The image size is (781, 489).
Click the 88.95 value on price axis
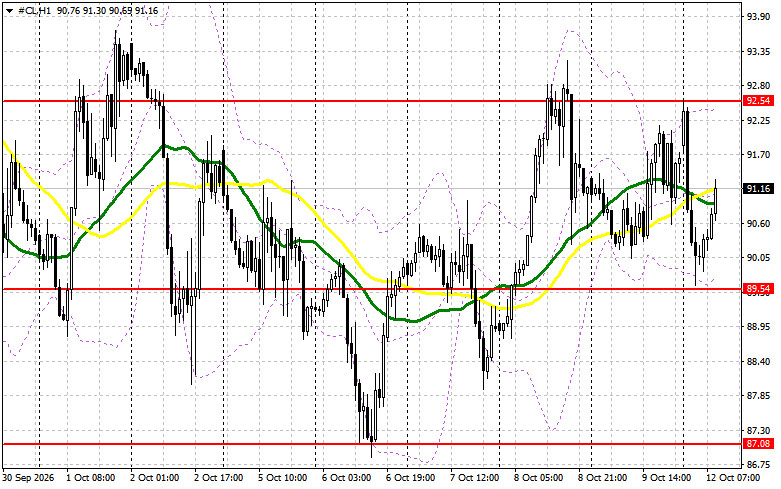(x=759, y=327)
